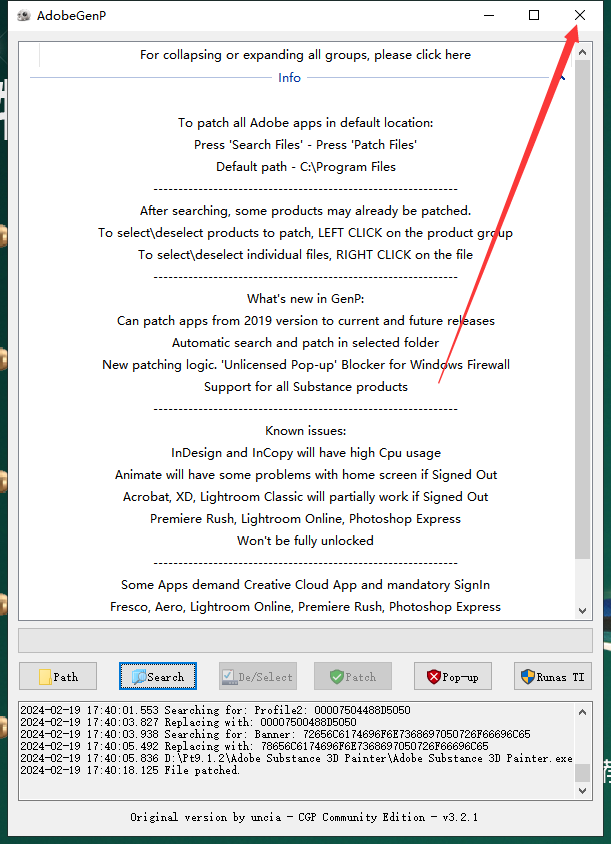Click 'Can patch apps from 2019 version' line

(306, 321)
